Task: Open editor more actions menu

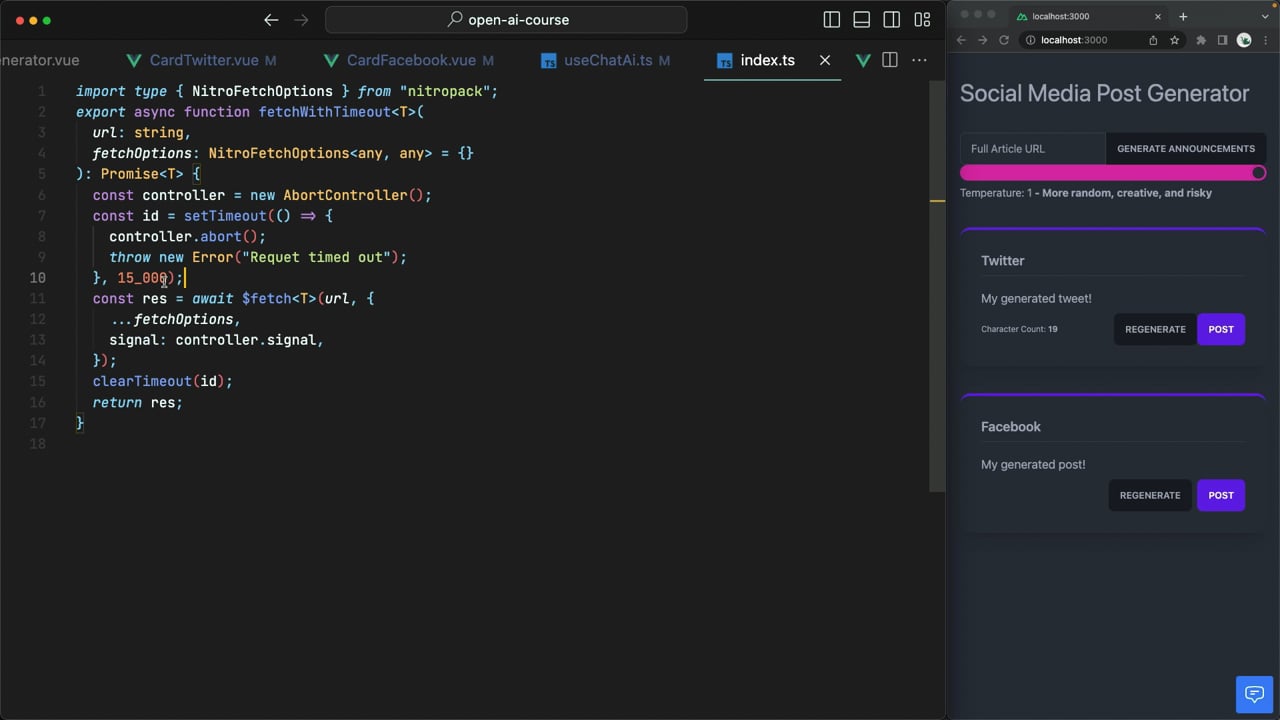Action: (919, 60)
